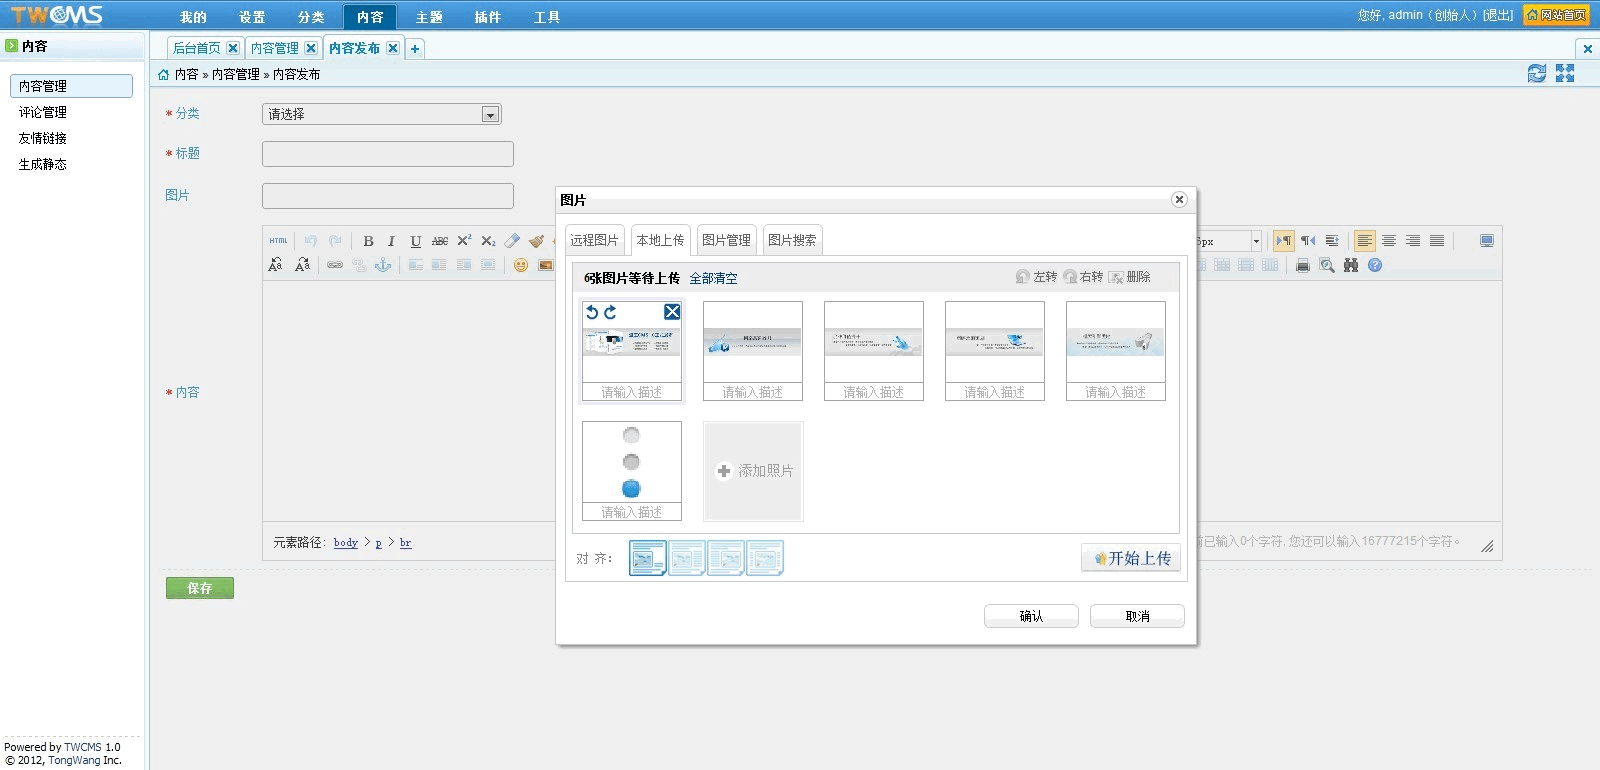
Task: Enable left-to-right text direction
Action: point(1284,241)
